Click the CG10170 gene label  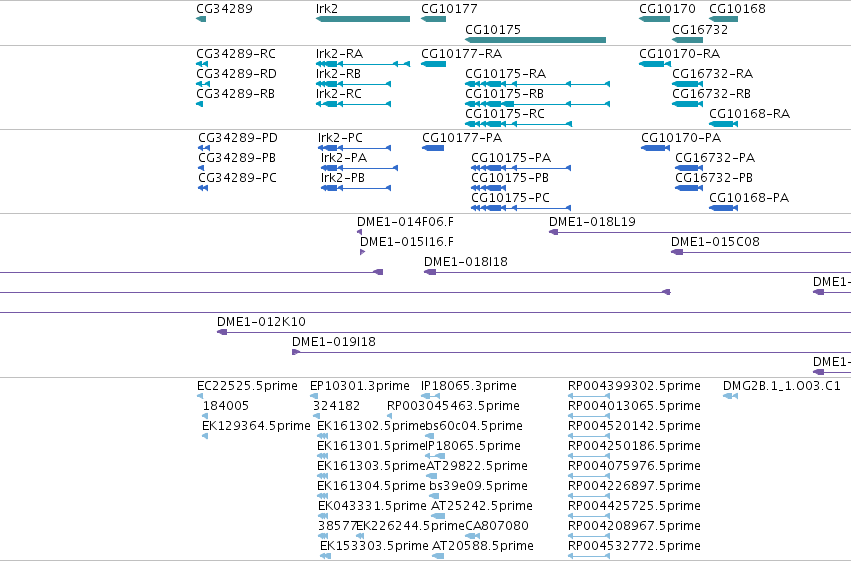click(667, 9)
